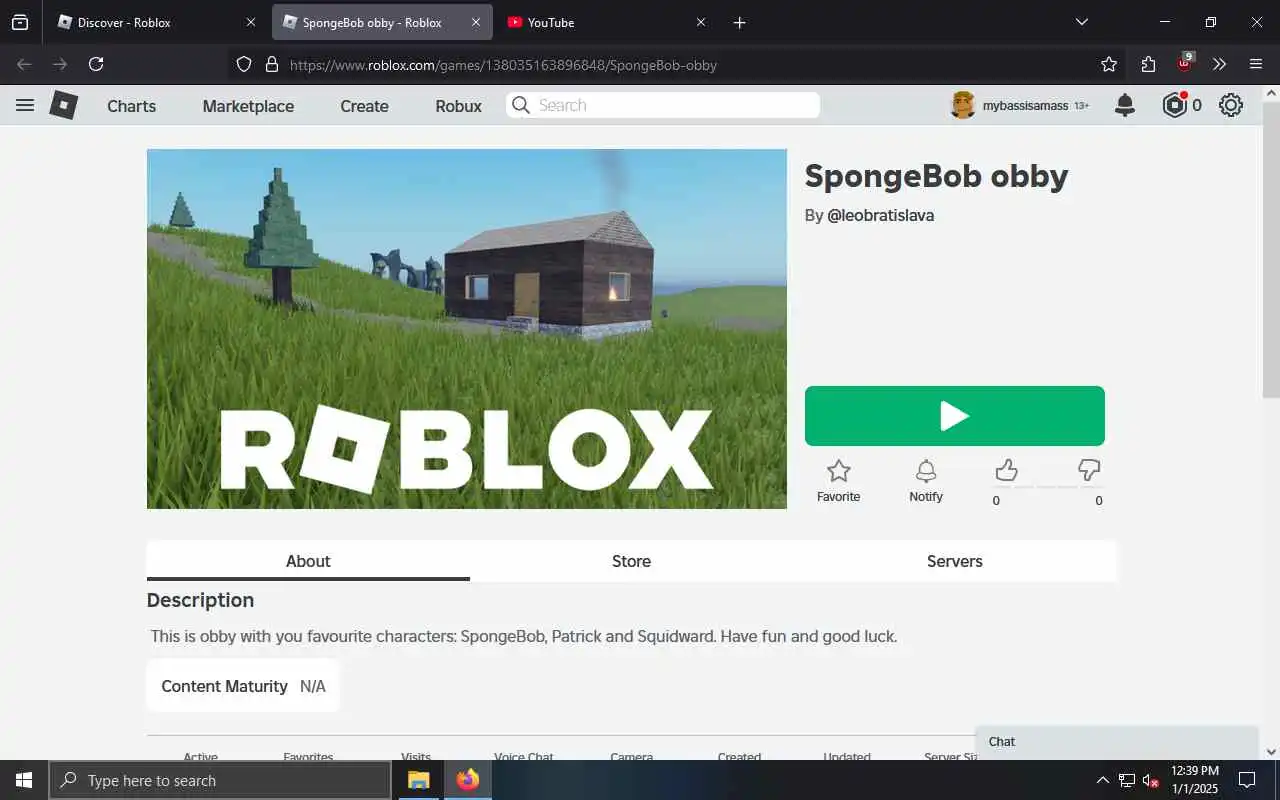Click the Content Maturity N/A label
This screenshot has height=800, width=1280.
tap(243, 686)
